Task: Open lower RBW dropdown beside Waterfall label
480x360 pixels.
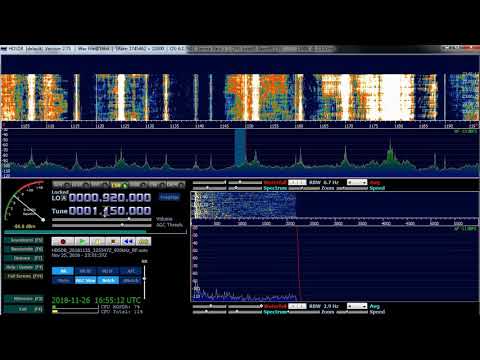Action: (x=297, y=306)
